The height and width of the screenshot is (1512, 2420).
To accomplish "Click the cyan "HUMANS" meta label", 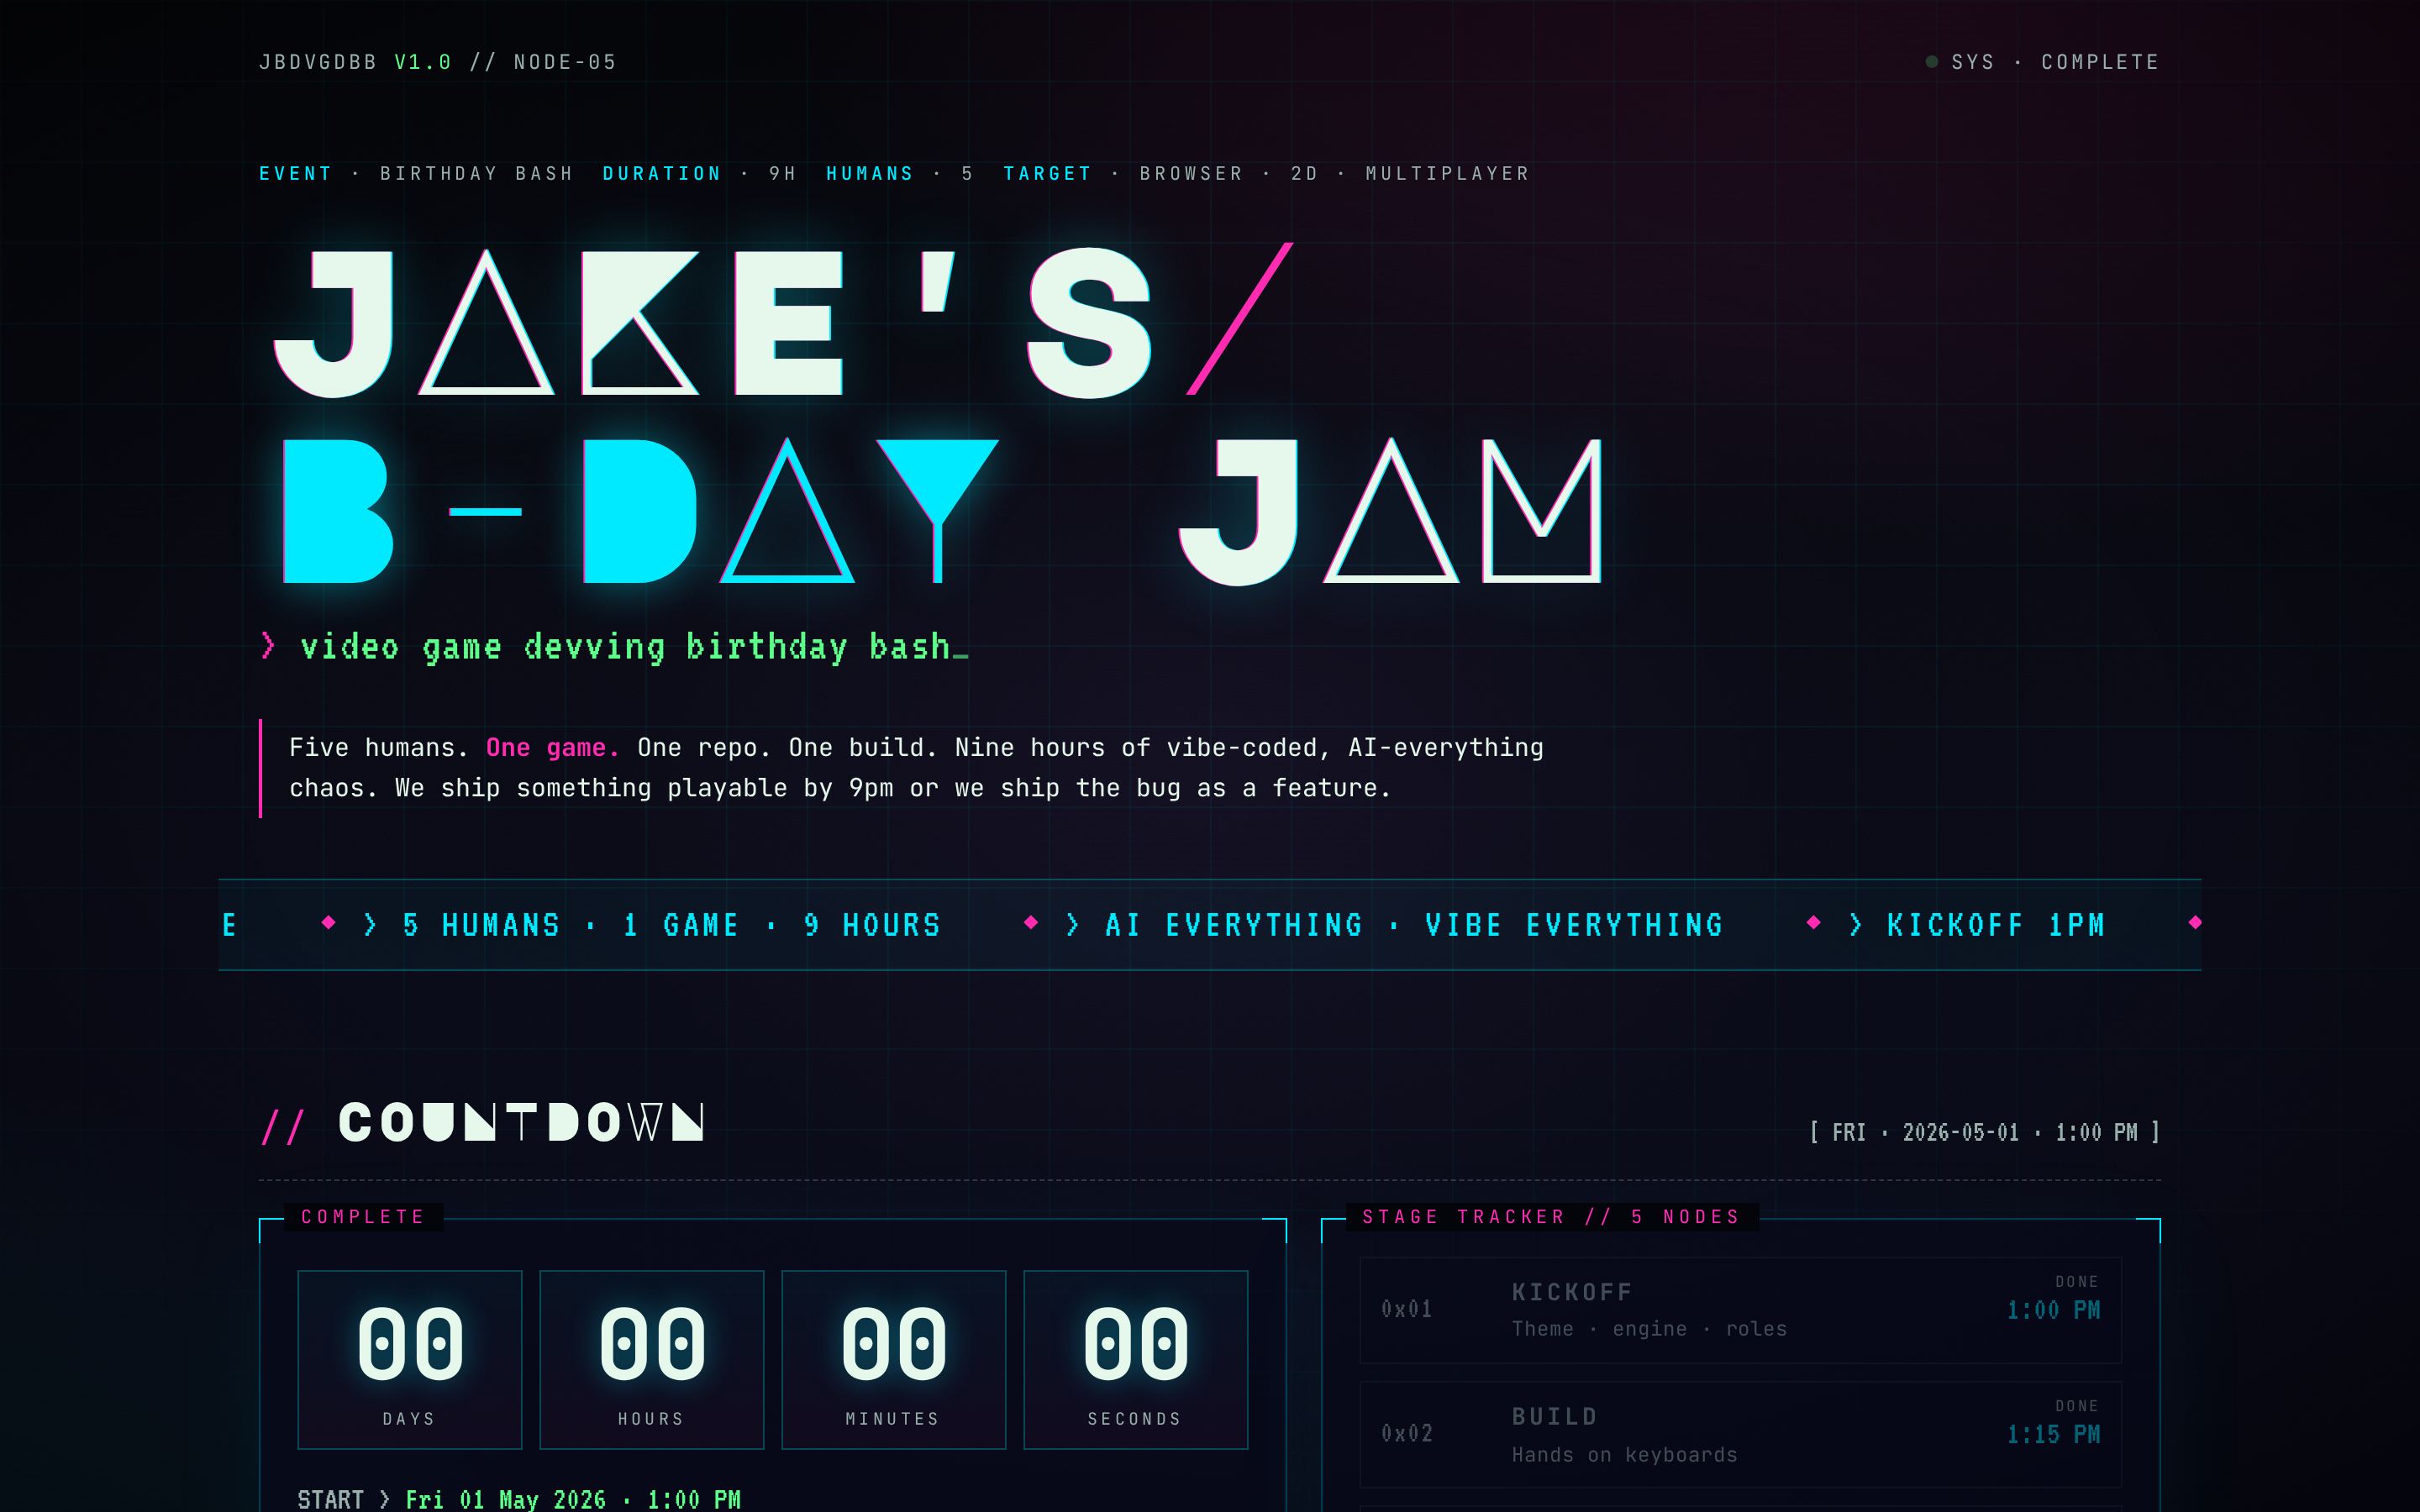I will click(869, 173).
